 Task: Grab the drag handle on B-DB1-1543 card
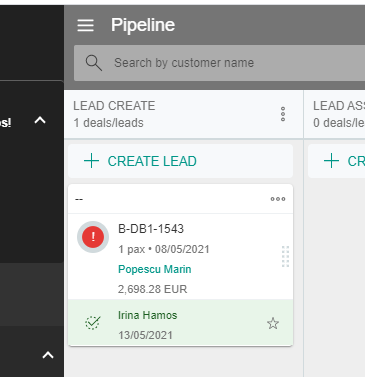(x=285, y=256)
